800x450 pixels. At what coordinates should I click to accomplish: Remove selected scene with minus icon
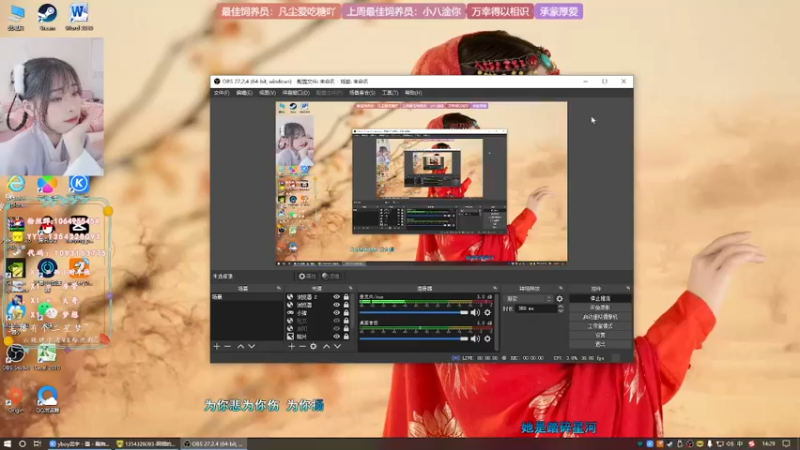pyautogui.click(x=228, y=346)
